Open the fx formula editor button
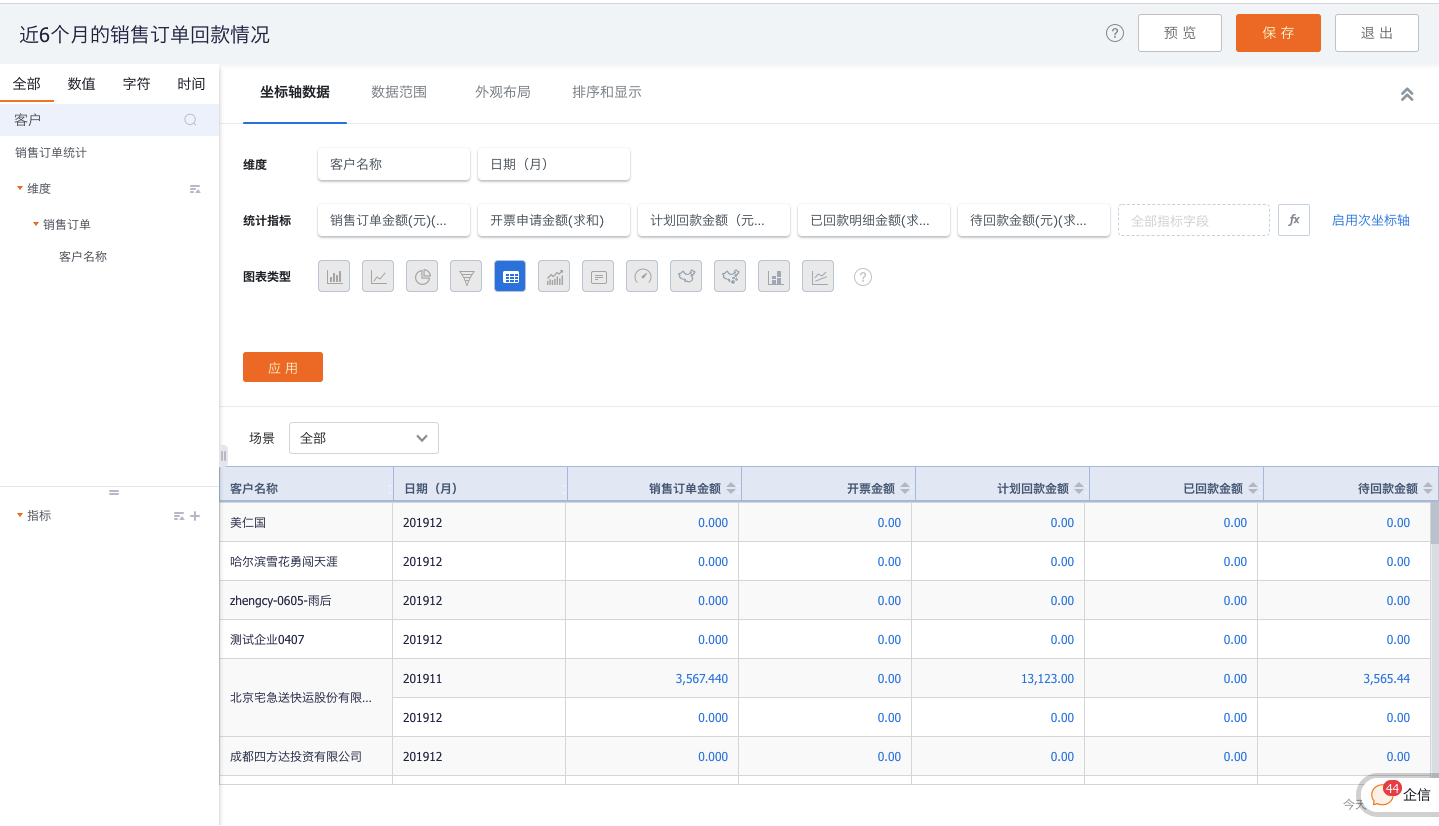Viewport: 1439px width, 826px height. coord(1294,220)
